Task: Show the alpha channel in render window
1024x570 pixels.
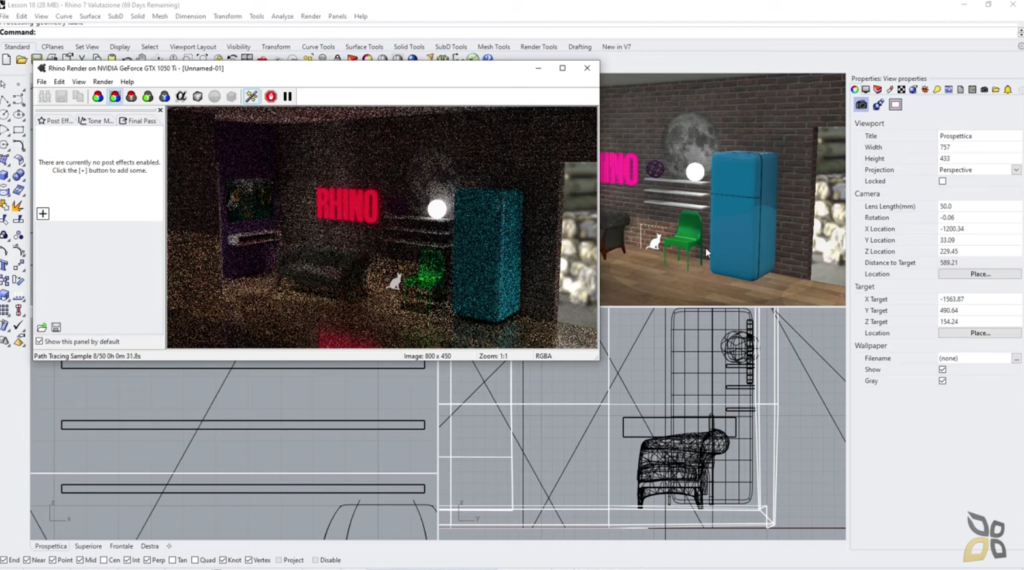Action: (181, 97)
